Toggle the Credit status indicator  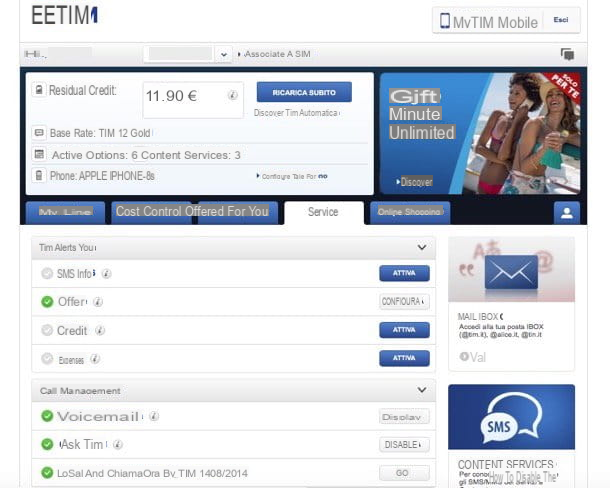[47, 330]
